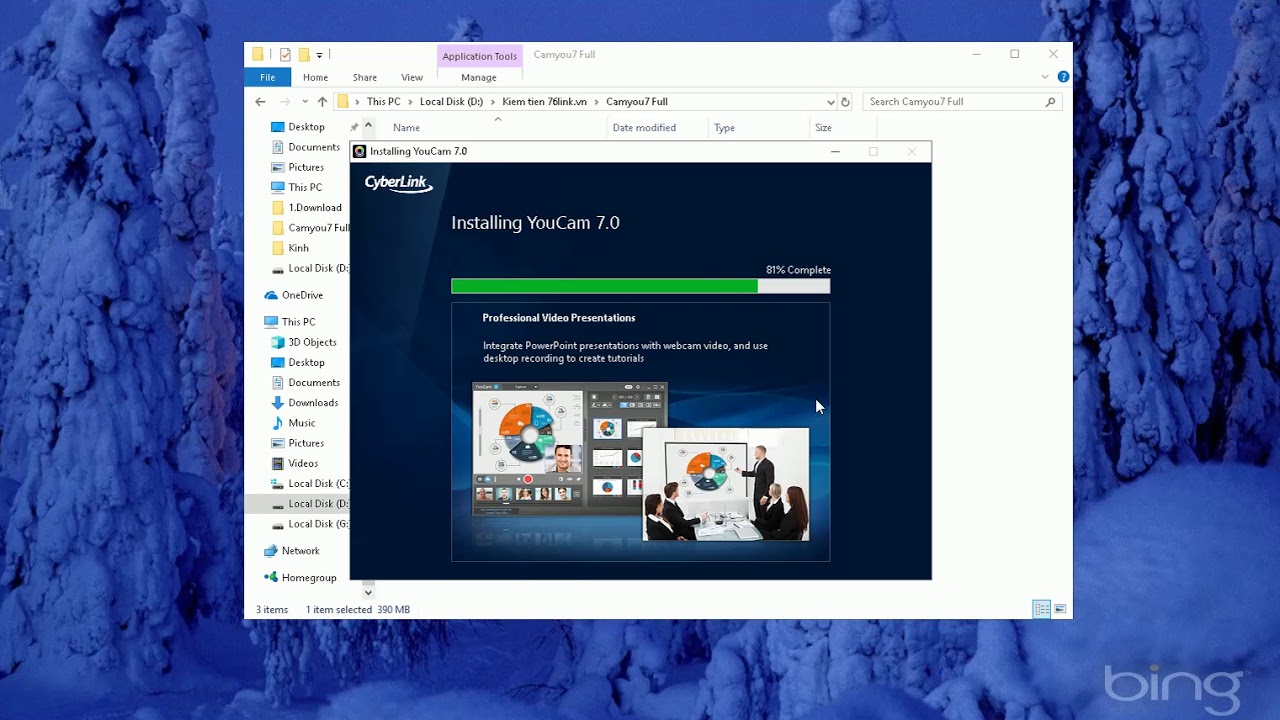Click the YouCam installer title bar icon
Image resolution: width=1280 pixels, height=720 pixels.
[x=360, y=152]
